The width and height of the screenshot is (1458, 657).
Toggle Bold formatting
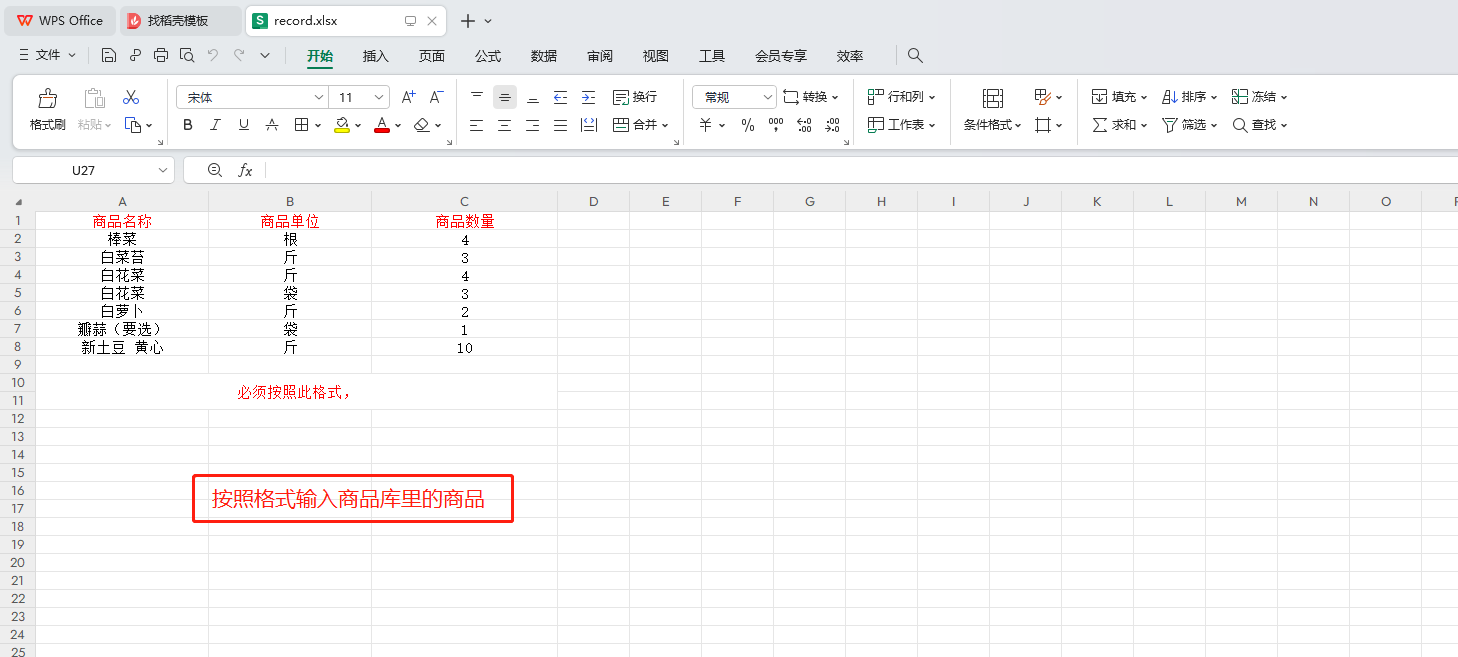[188, 125]
